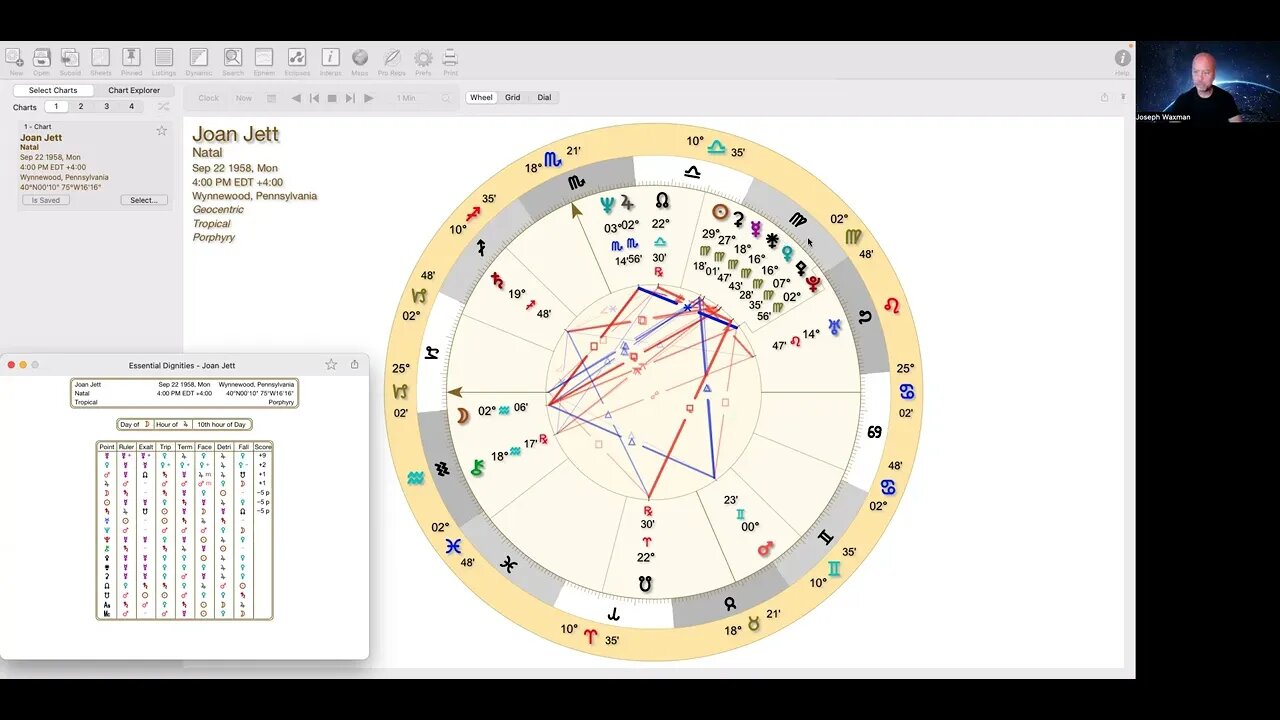Select chart slot 4
This screenshot has height=720, width=1280.
point(131,107)
